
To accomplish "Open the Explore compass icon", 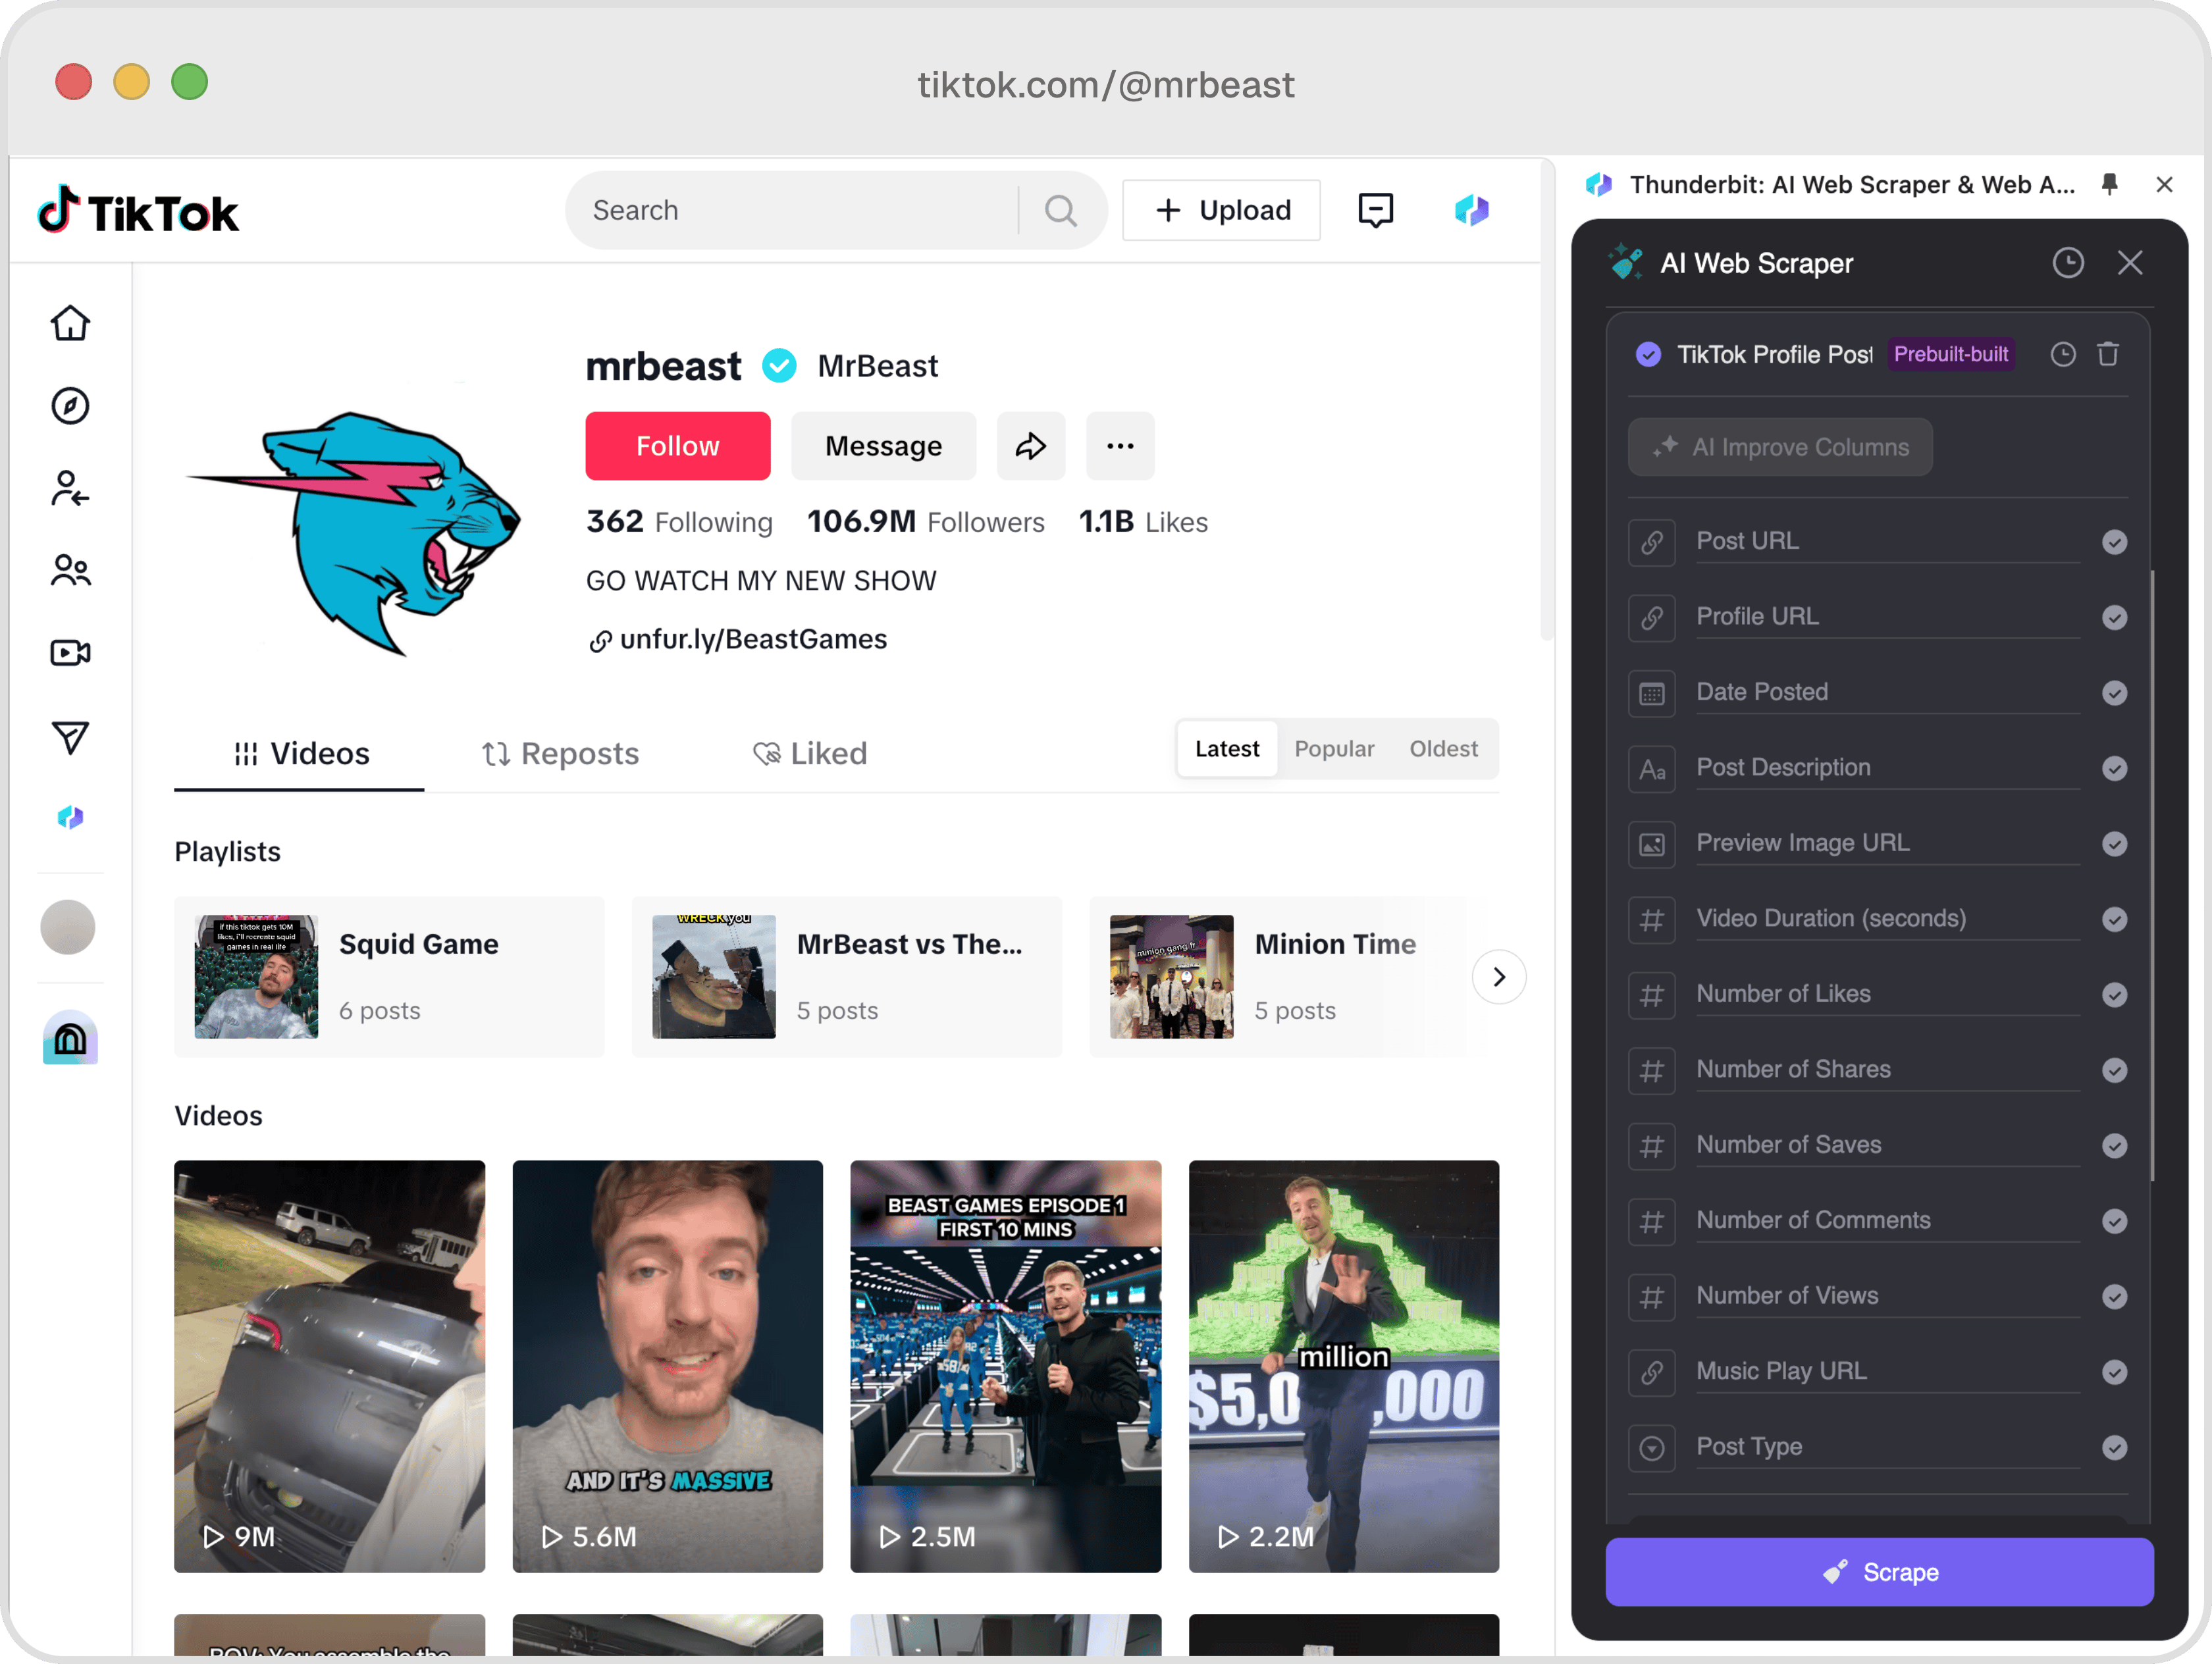I will tap(70, 406).
